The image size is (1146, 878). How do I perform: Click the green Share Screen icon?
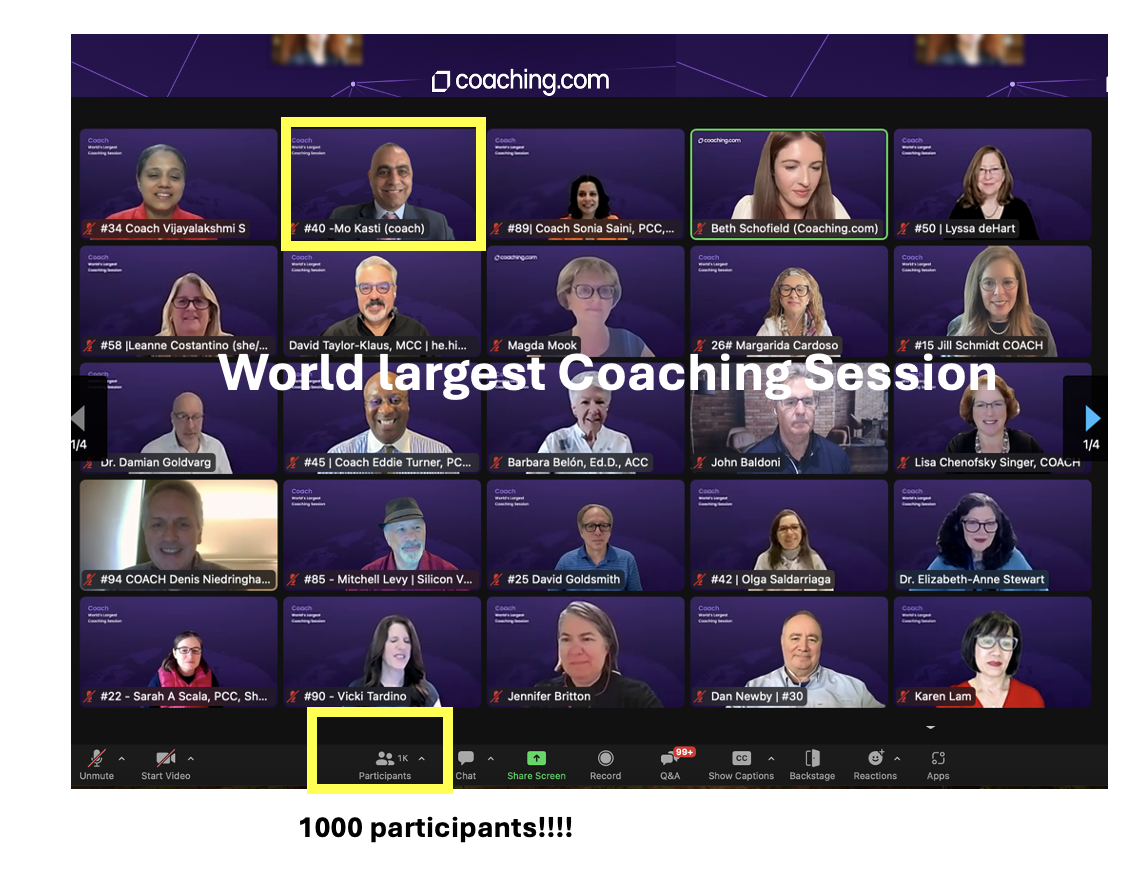(536, 759)
